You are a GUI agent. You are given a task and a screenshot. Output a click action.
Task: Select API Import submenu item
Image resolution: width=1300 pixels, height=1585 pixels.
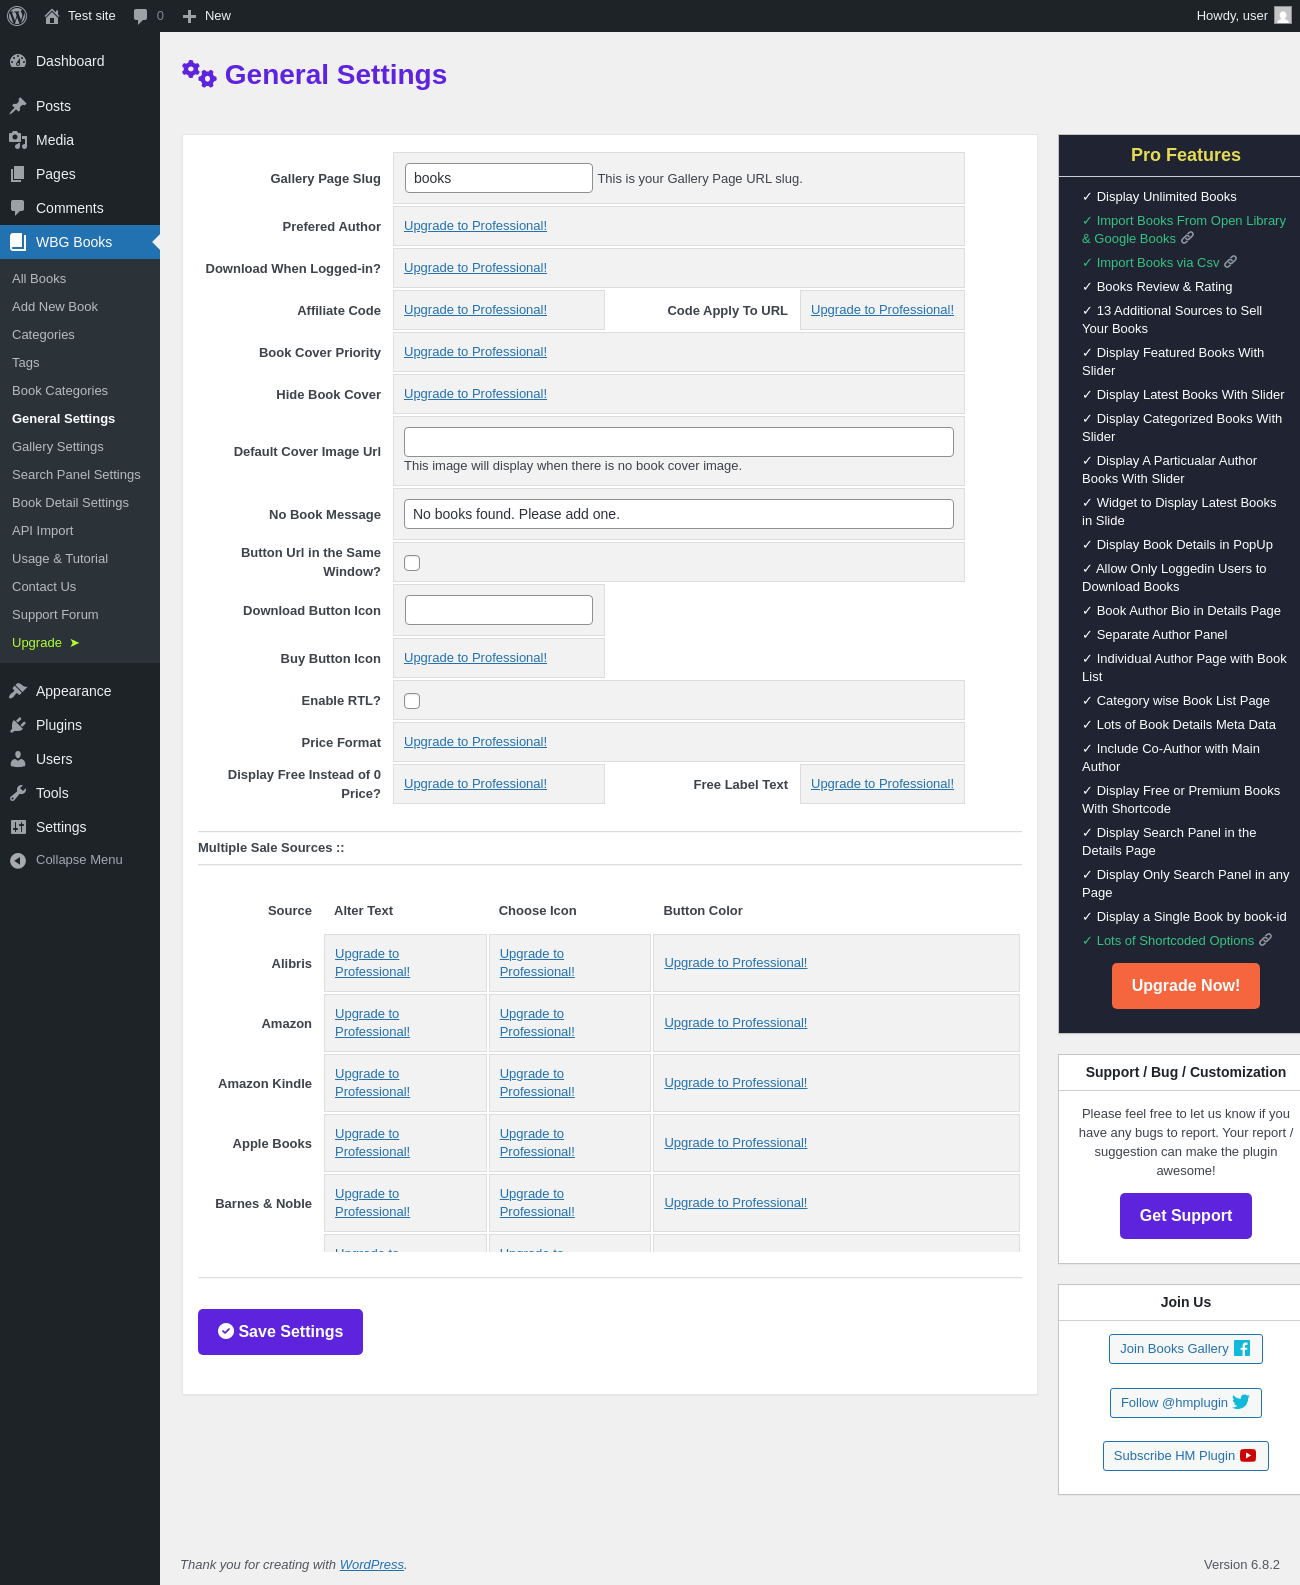[43, 531]
